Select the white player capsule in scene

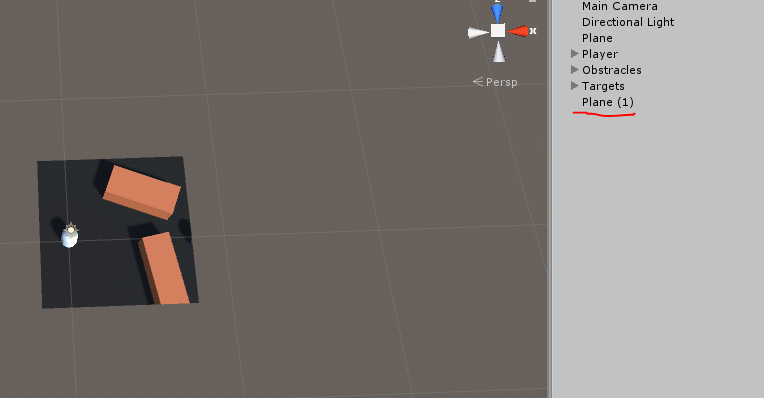(x=69, y=239)
